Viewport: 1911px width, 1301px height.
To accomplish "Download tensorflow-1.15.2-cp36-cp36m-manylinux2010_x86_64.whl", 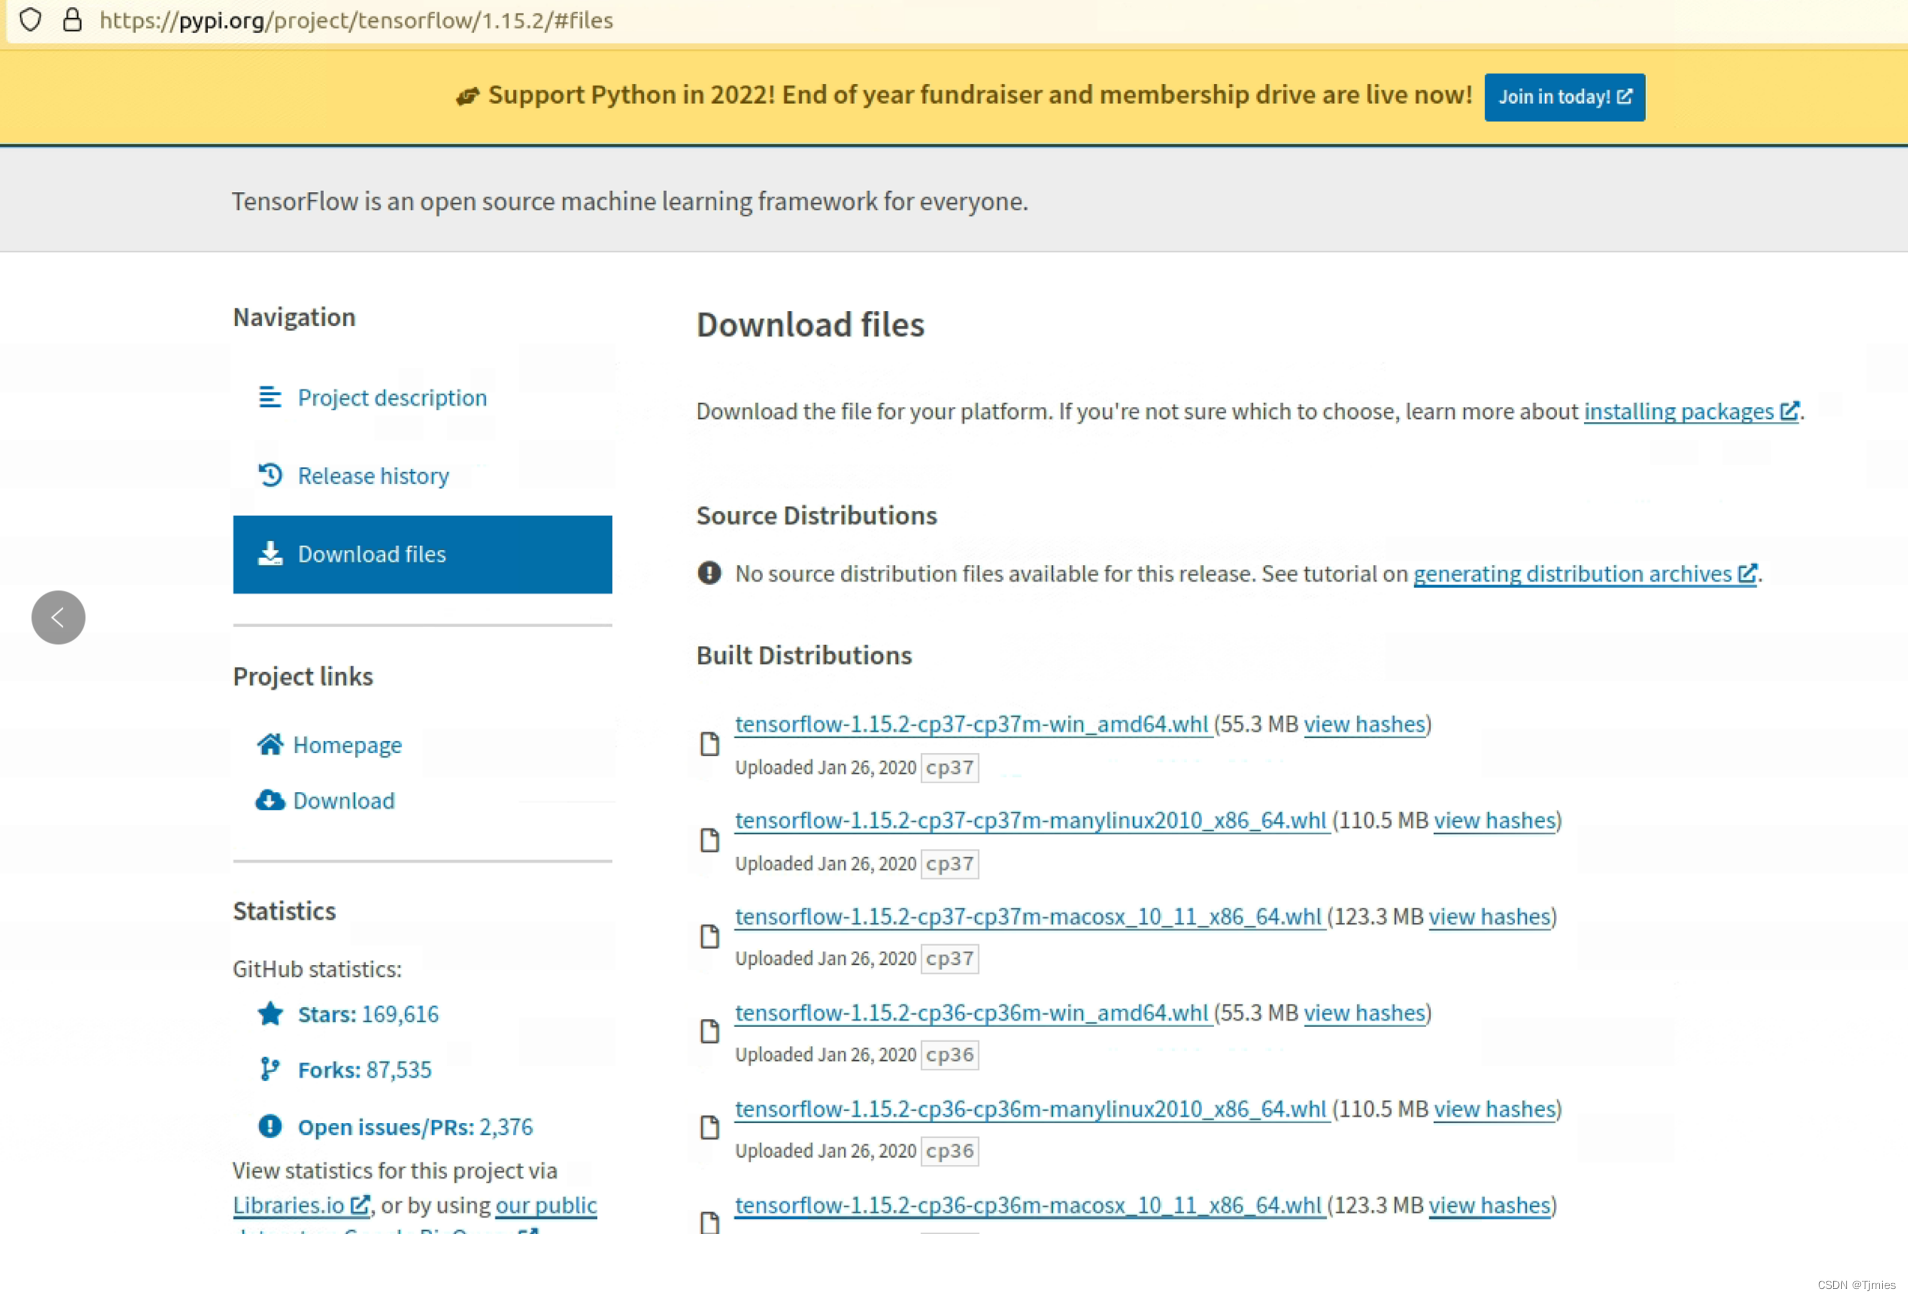I will (x=1032, y=1110).
